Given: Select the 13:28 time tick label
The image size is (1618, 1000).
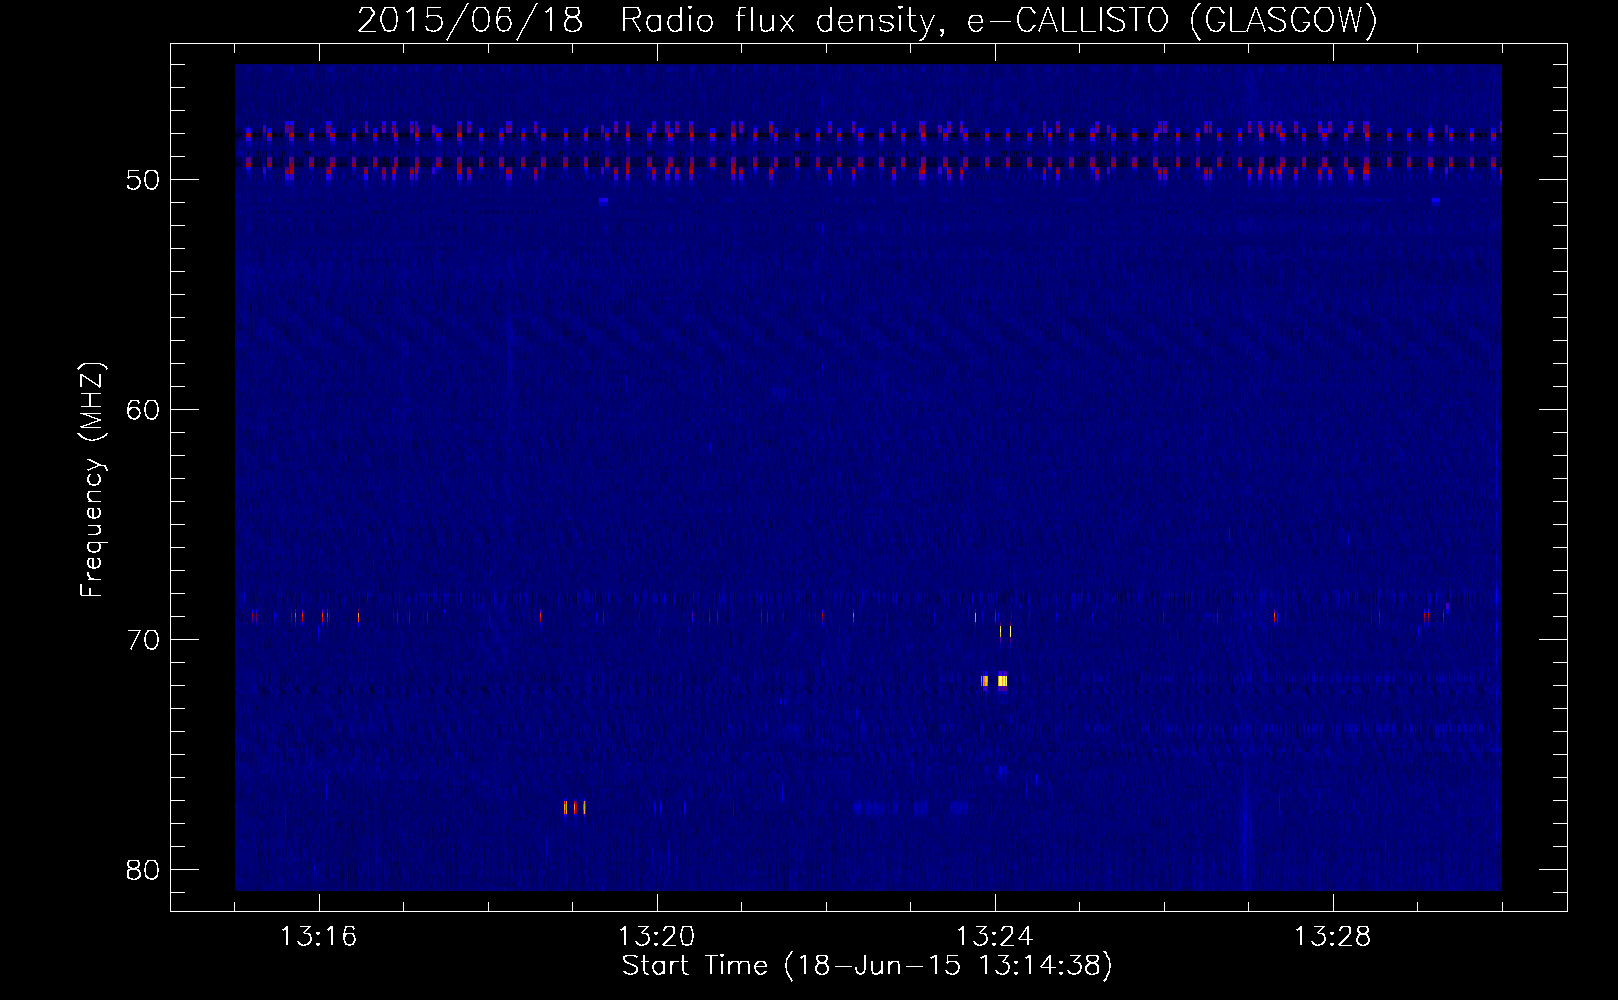Looking at the screenshot, I should 1333,937.
